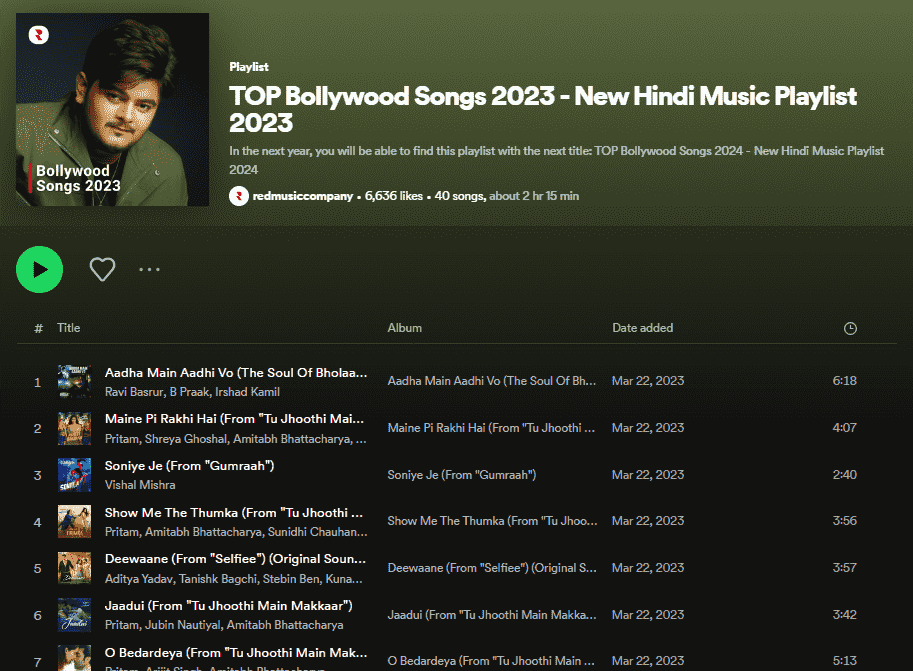Image resolution: width=913 pixels, height=671 pixels.
Task: Click album art of Maine Pi Rakhi Hai
Action: pos(75,428)
